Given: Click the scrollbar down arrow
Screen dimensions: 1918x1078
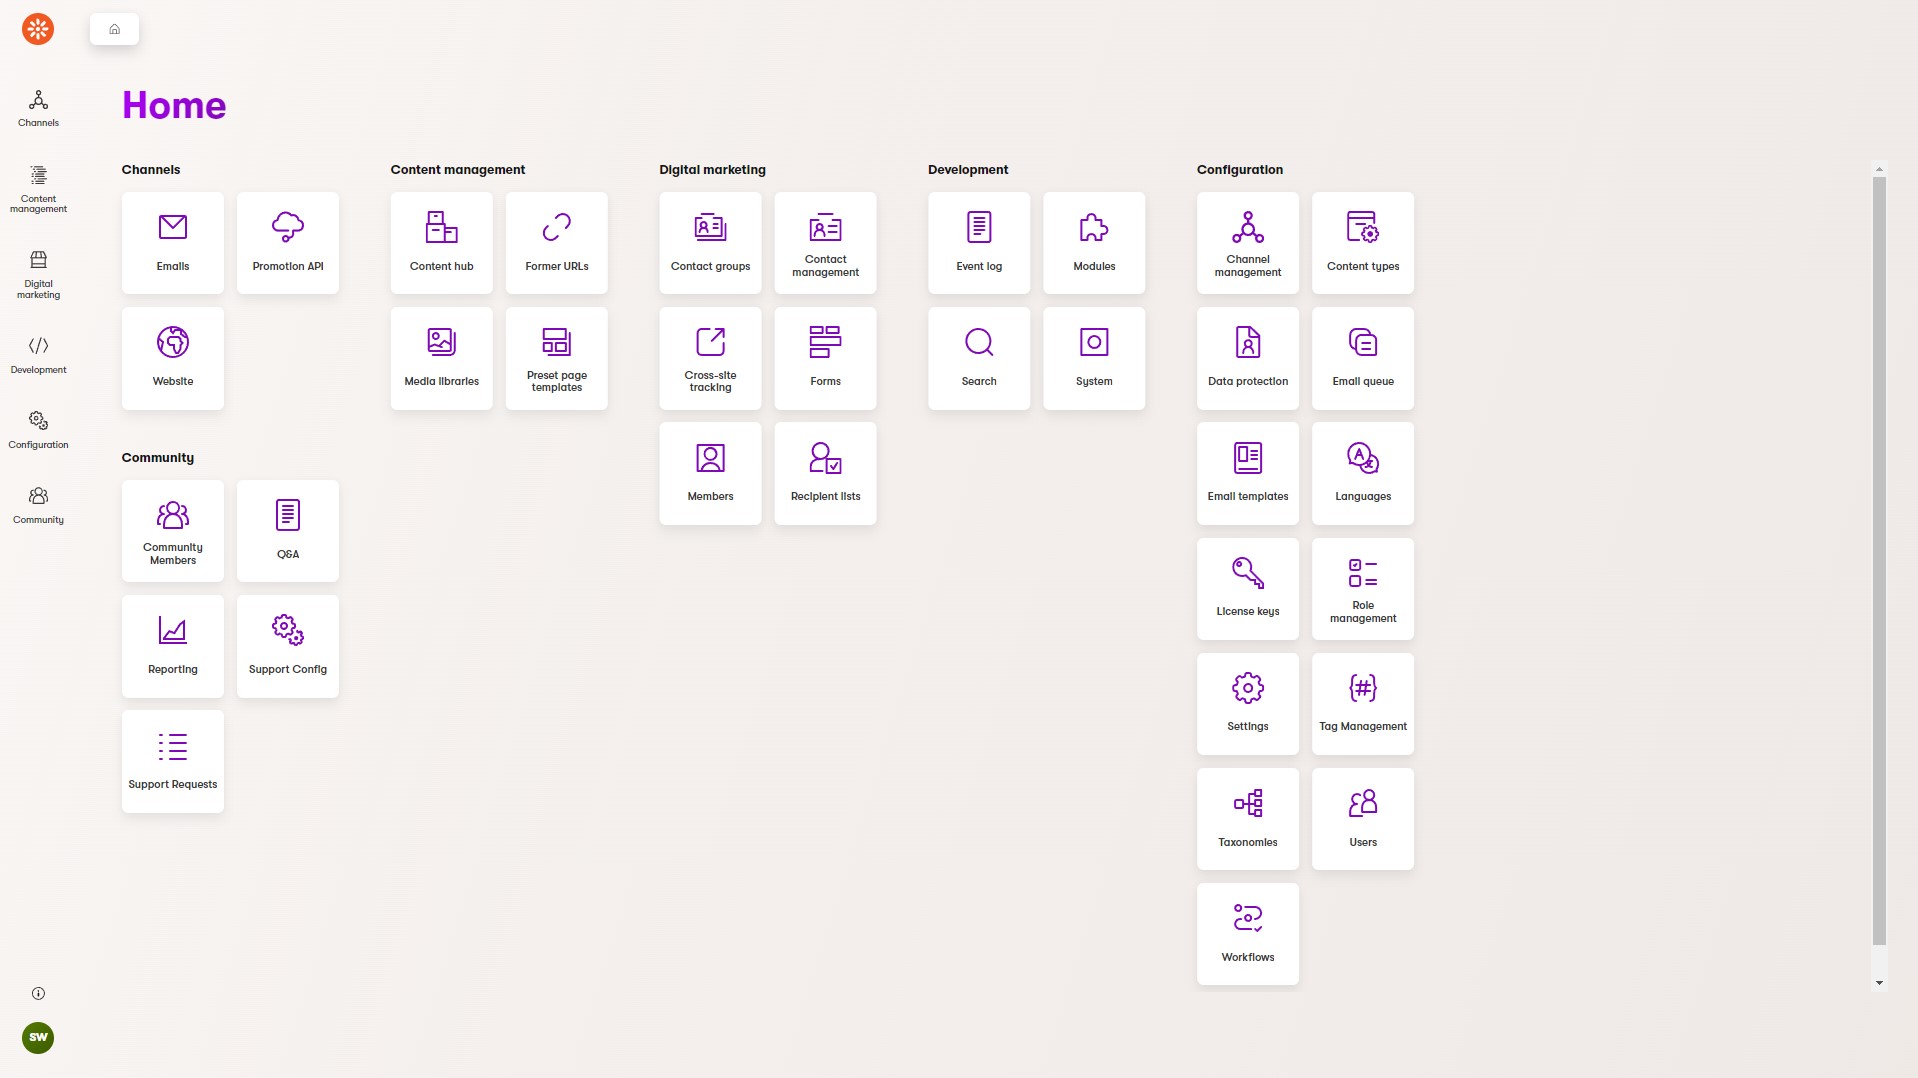Looking at the screenshot, I should coord(1879,983).
